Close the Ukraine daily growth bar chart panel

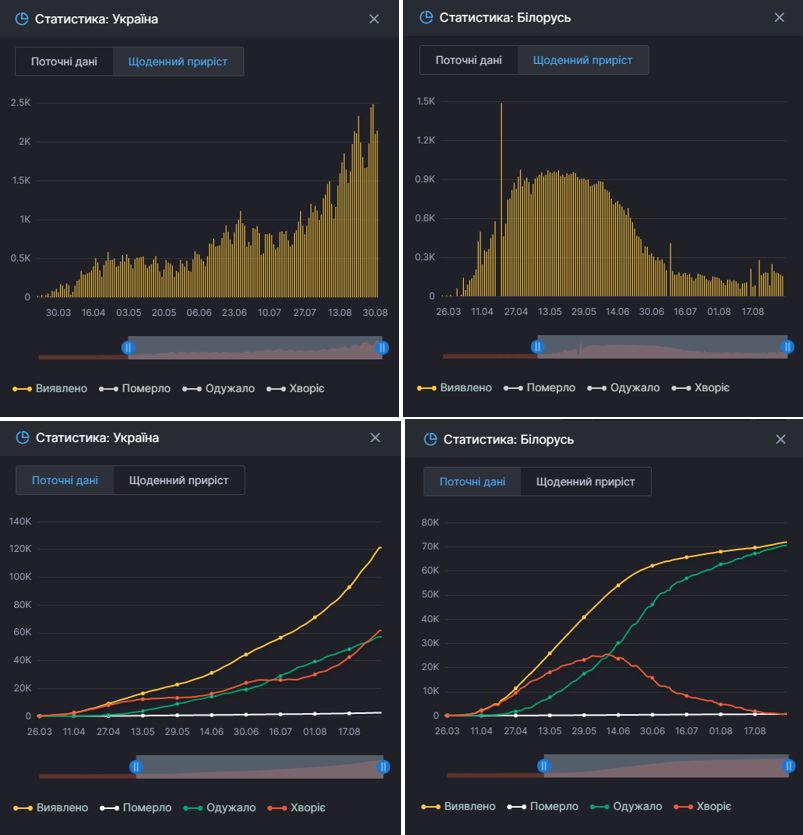374,19
